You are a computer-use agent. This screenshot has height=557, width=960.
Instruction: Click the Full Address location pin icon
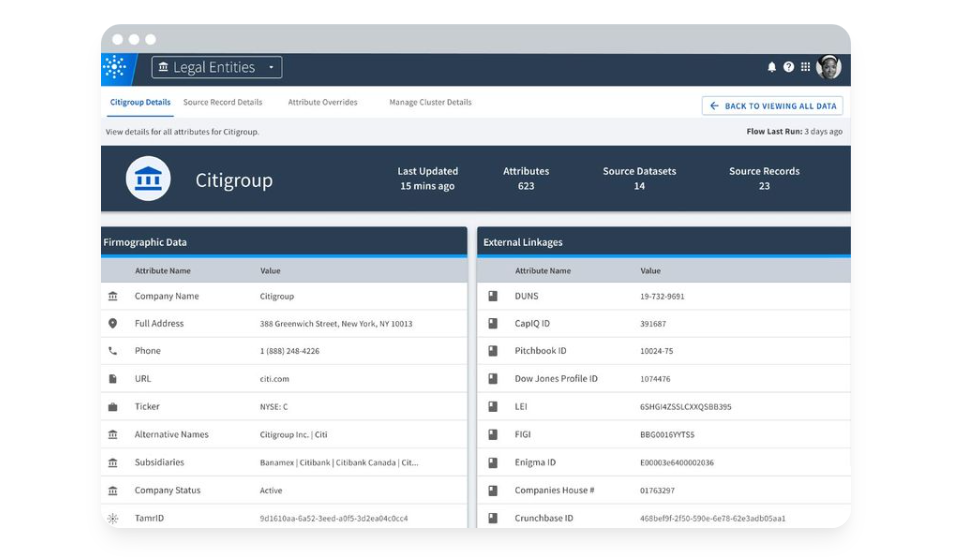113,323
